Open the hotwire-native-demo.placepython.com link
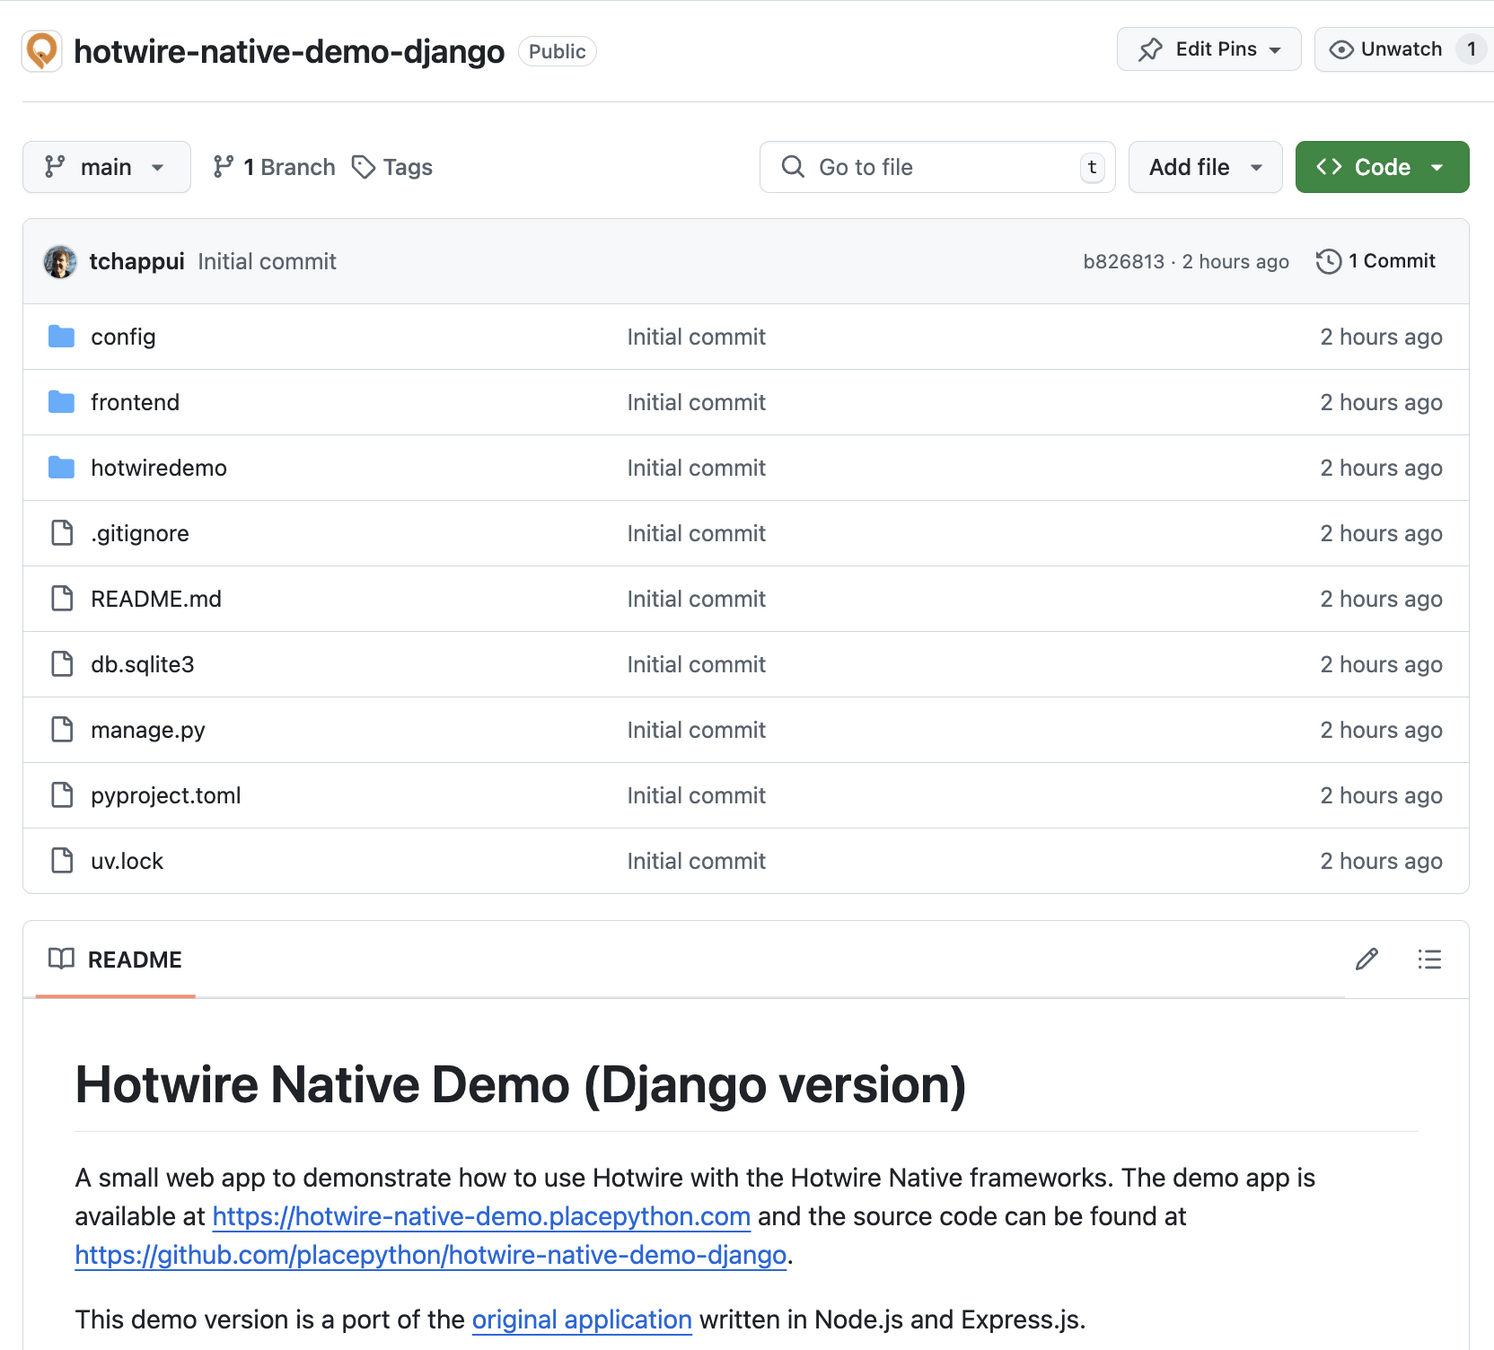This screenshot has height=1350, width=1494. pos(481,1217)
